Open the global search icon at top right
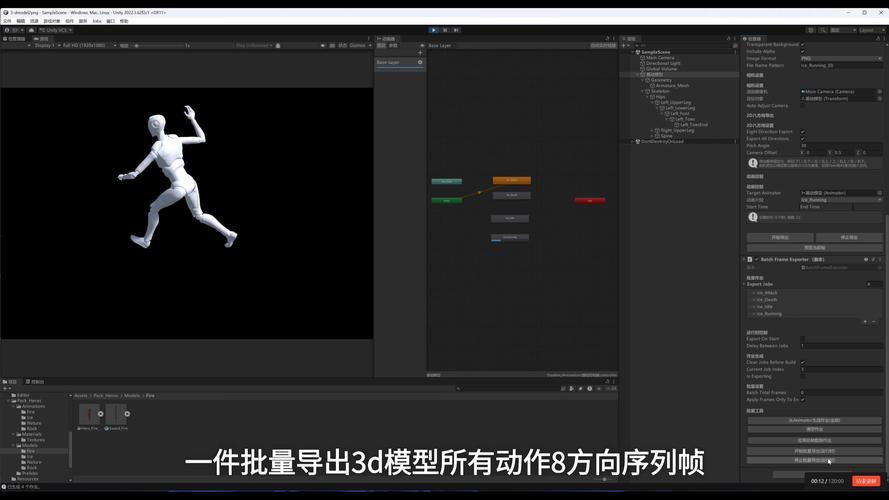 (822, 30)
